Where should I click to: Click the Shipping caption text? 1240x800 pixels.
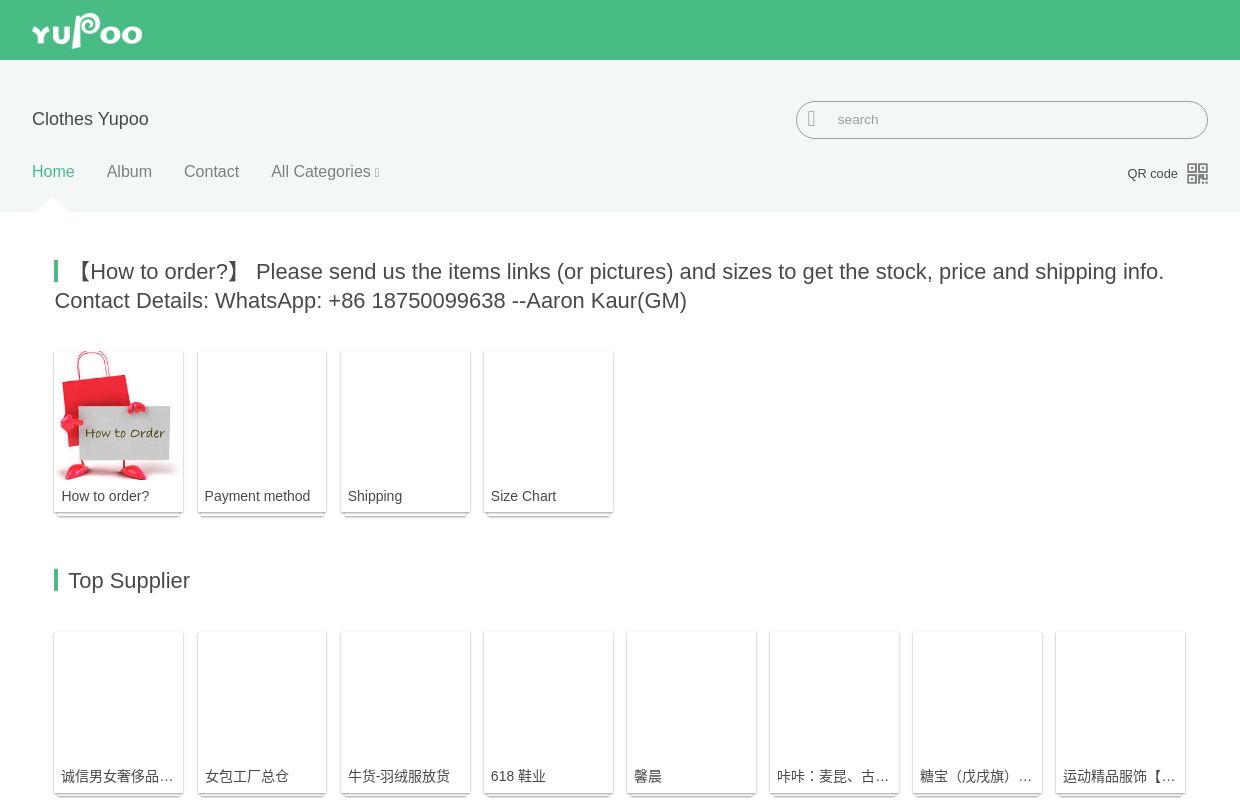tap(375, 496)
